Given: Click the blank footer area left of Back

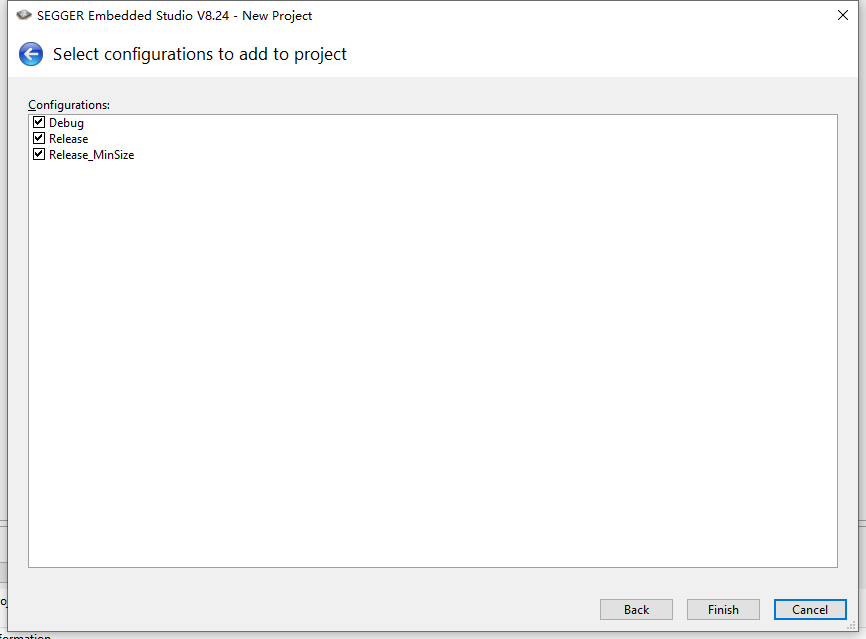Looking at the screenshot, I should [300, 609].
